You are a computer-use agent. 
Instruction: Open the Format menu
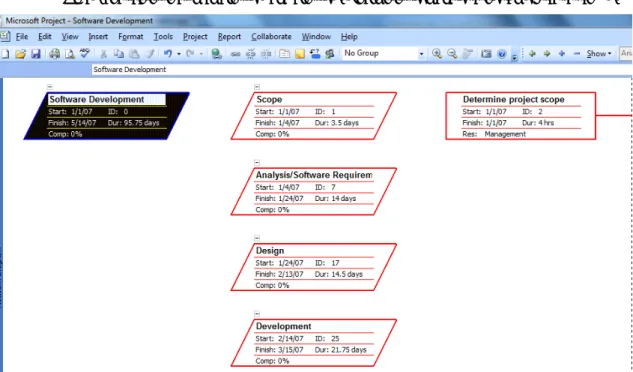coord(131,37)
